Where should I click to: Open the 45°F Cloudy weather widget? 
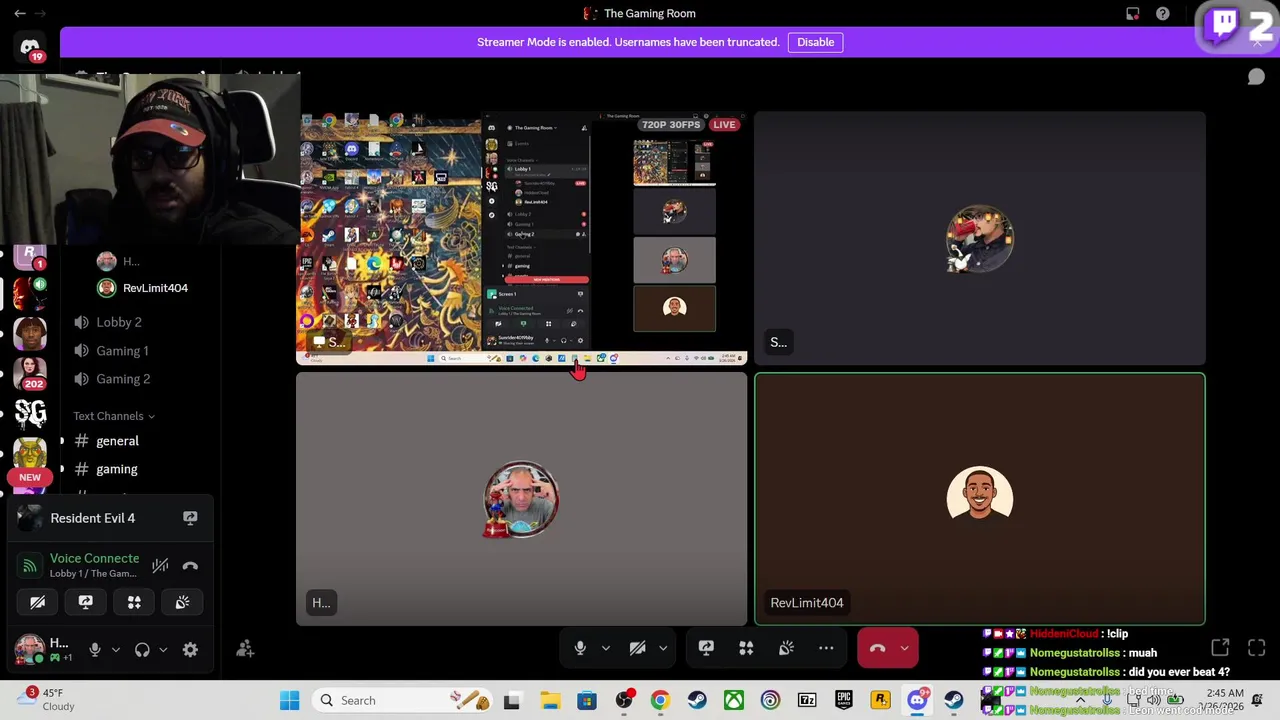point(47,700)
